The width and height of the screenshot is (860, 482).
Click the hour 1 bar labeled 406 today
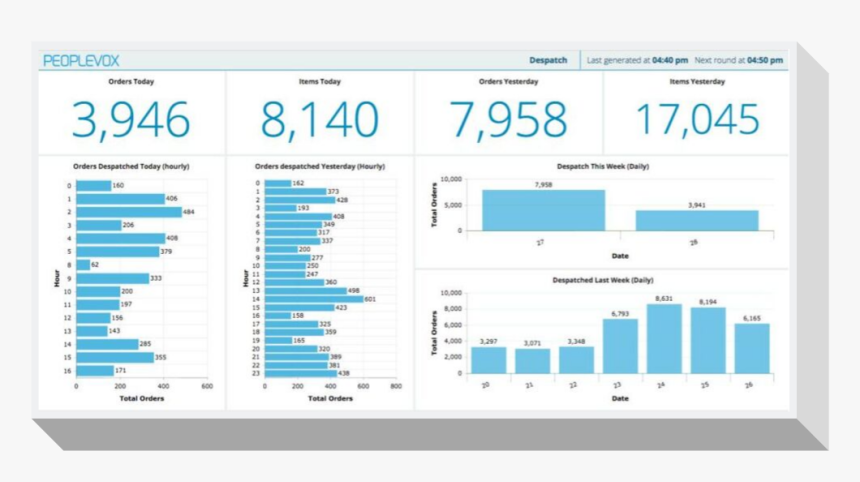pos(120,199)
